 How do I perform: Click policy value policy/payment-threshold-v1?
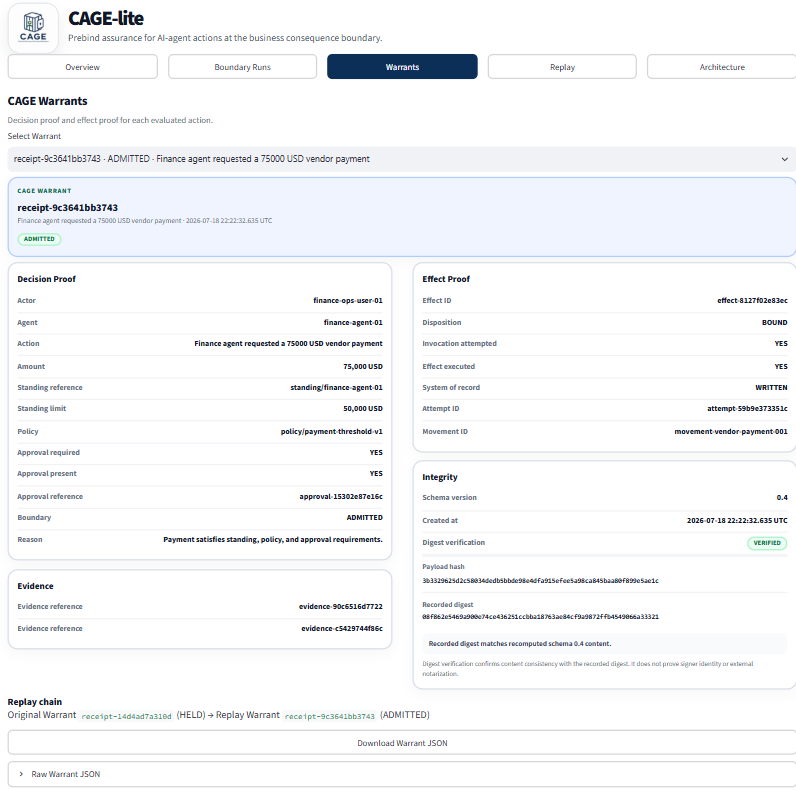[331, 432]
